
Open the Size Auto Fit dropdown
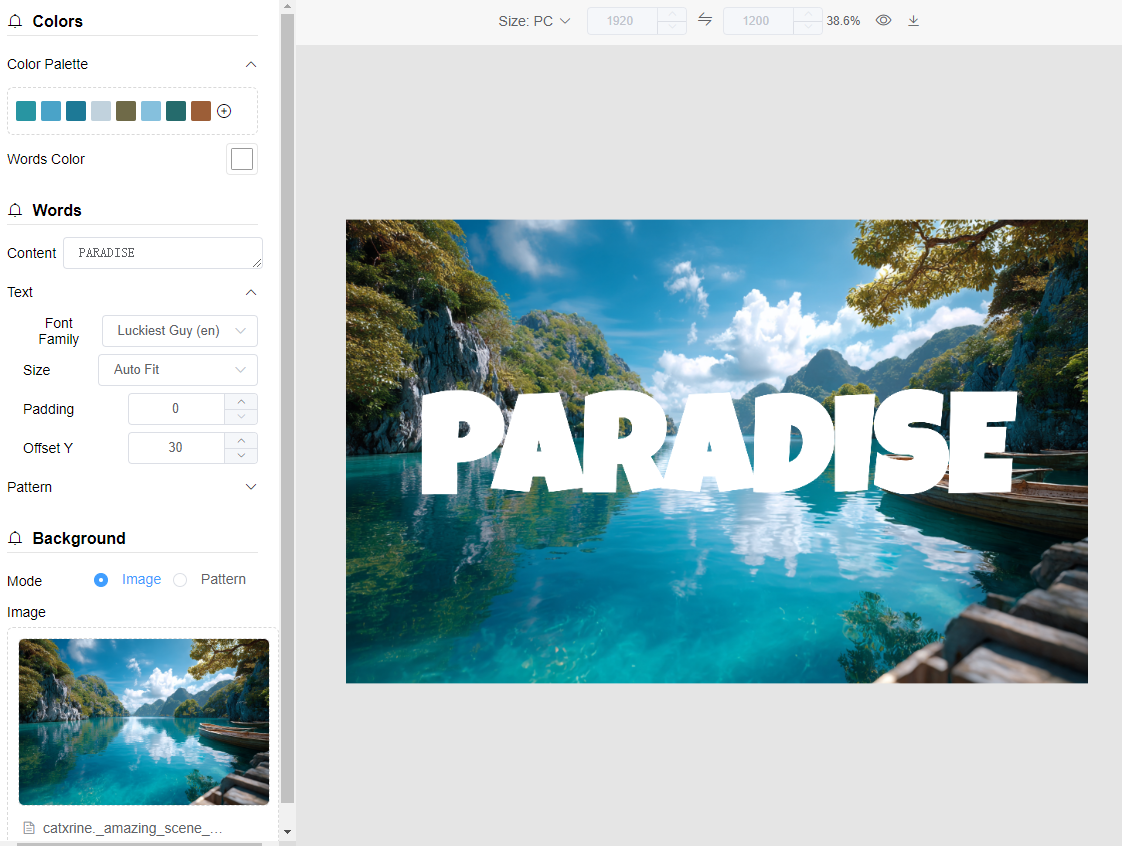click(177, 370)
